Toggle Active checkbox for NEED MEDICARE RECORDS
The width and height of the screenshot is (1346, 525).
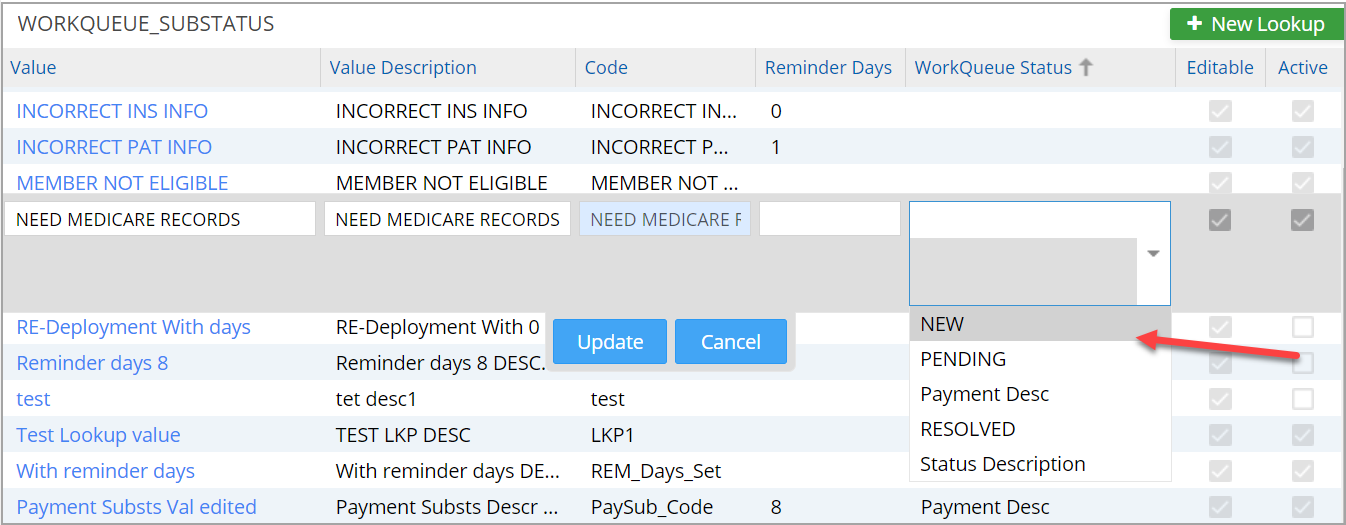pos(1302,220)
